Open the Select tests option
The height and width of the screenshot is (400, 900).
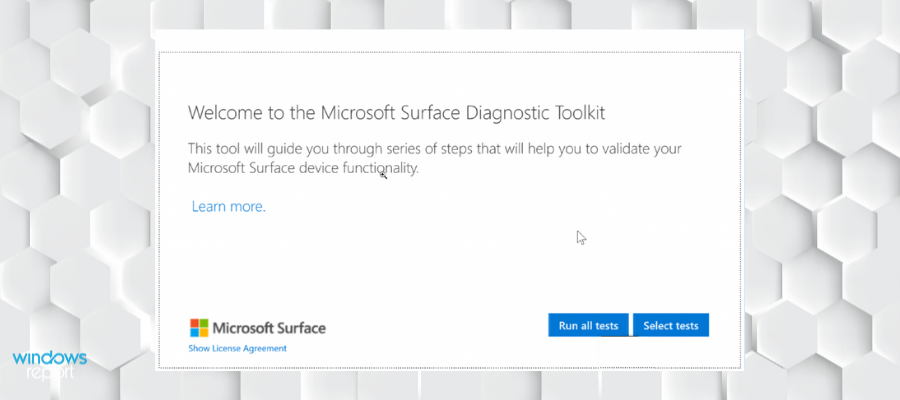[x=671, y=325]
